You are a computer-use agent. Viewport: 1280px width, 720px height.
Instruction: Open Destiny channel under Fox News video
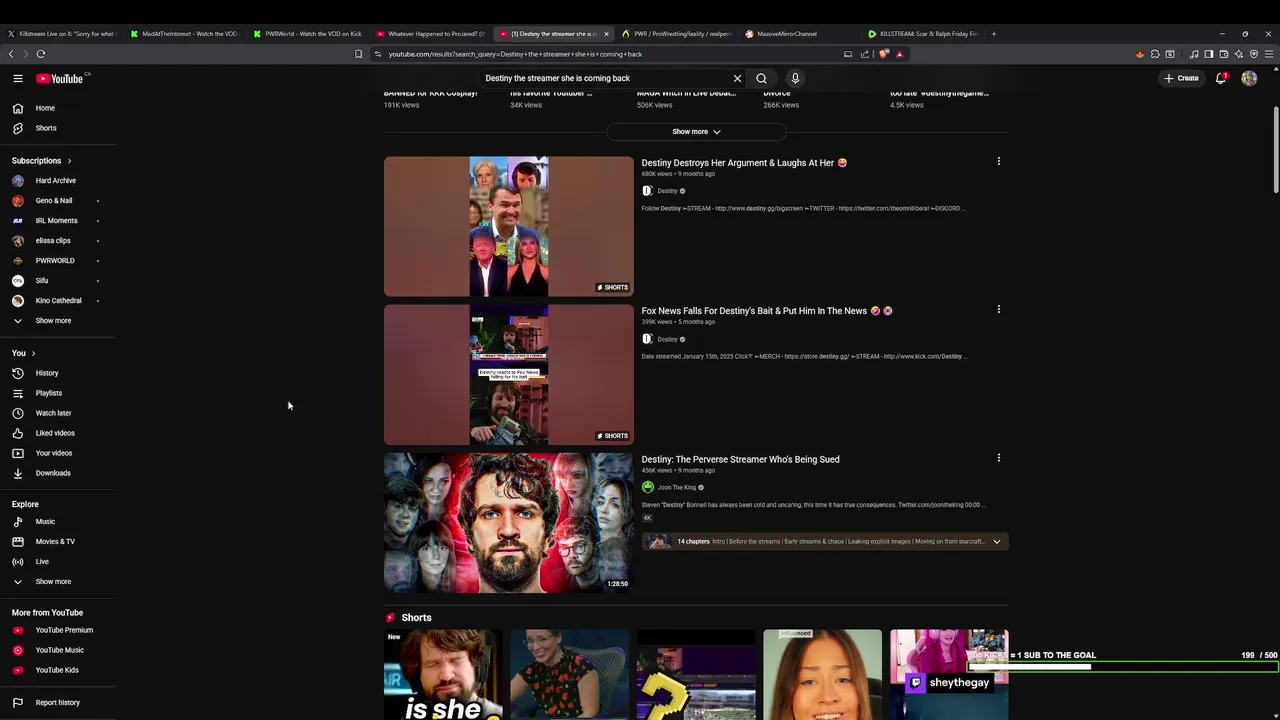[667, 339]
